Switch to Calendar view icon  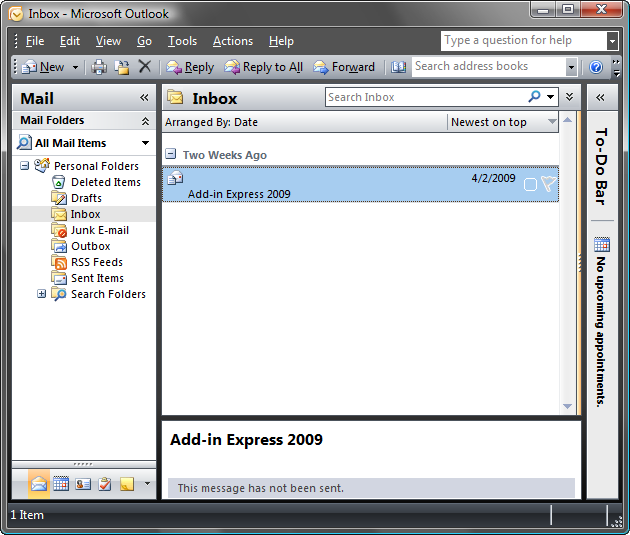[61, 484]
